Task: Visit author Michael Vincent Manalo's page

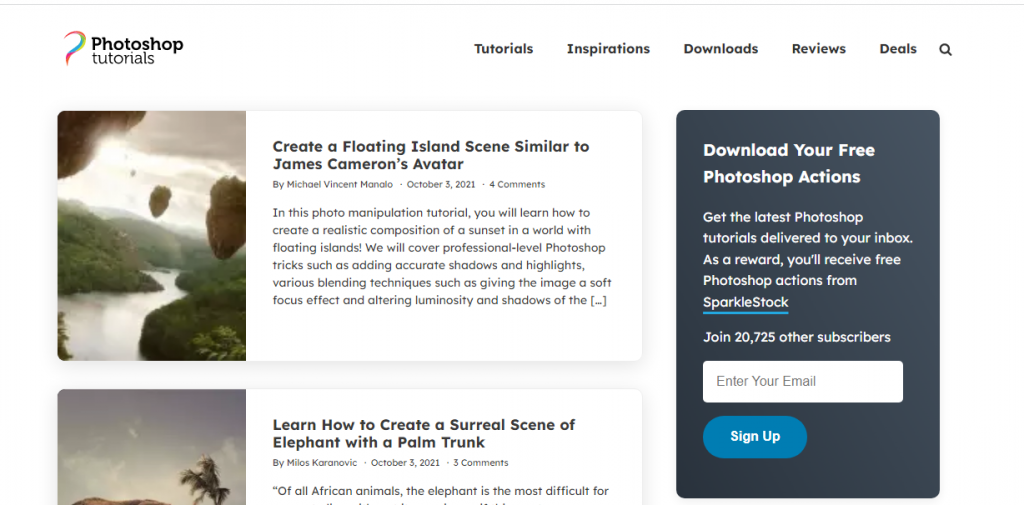Action: point(340,185)
